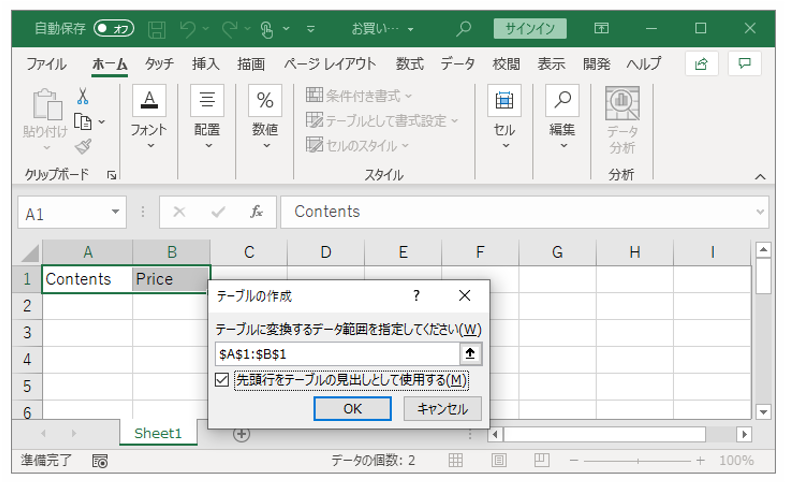Switch to the 表示 tab
Screen dimensions: 790x488
point(551,64)
